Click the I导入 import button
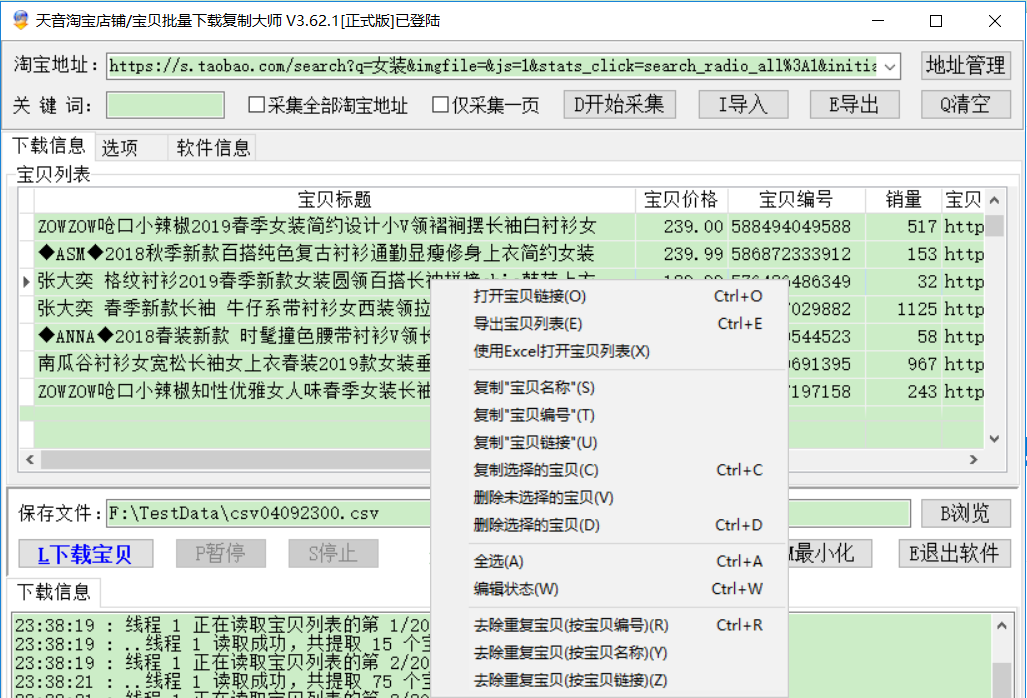 pyautogui.click(x=742, y=104)
